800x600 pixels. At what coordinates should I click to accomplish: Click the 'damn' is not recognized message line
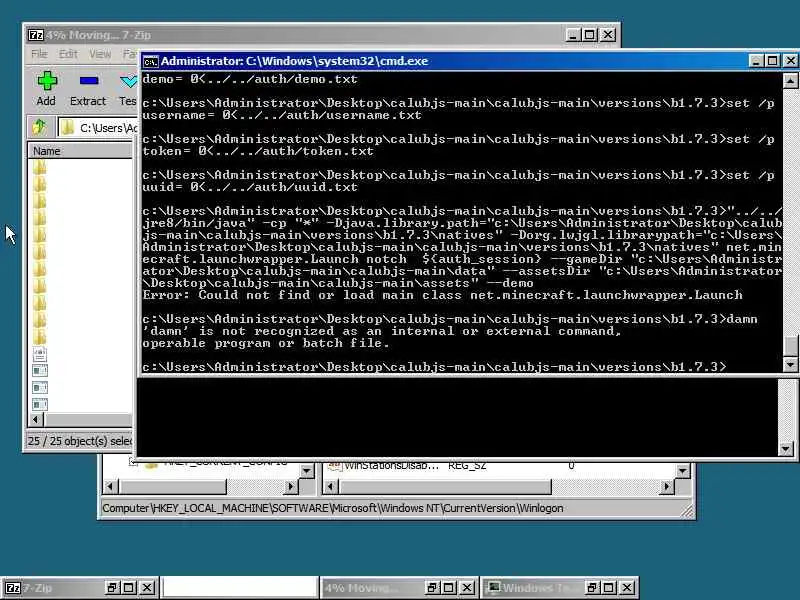click(382, 331)
